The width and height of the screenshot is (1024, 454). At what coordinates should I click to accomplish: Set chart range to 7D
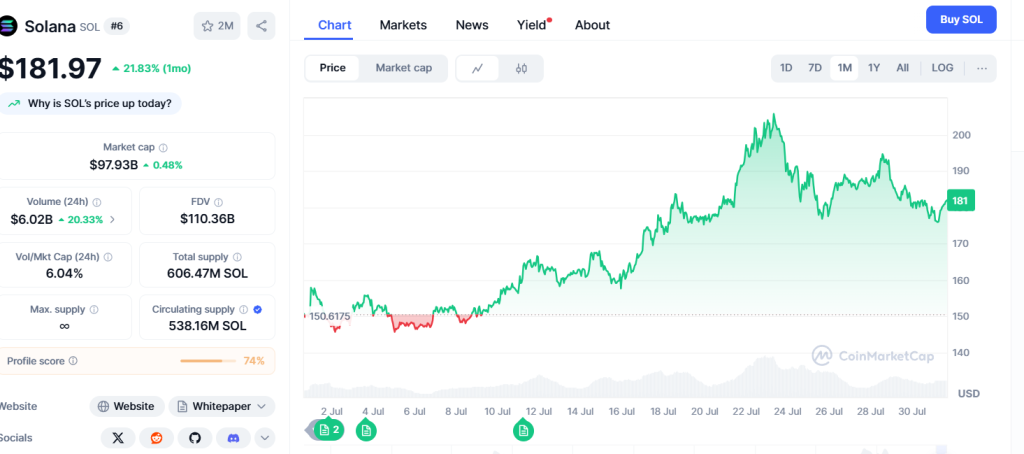point(815,68)
